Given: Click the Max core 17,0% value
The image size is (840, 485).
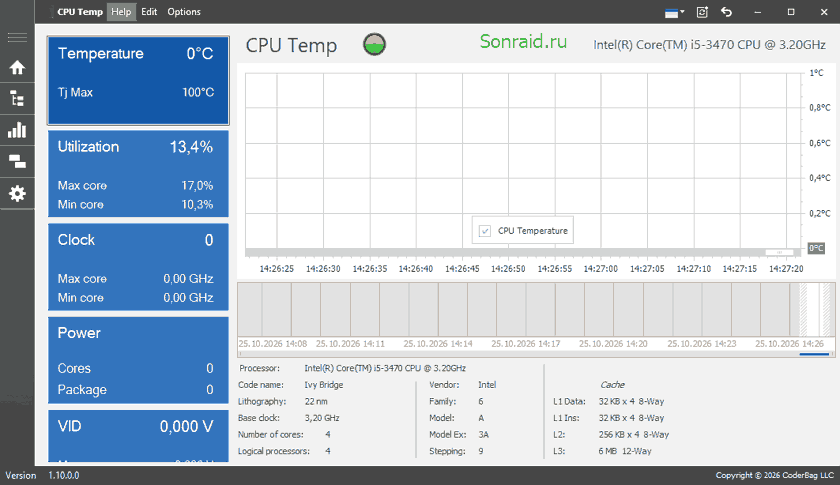Looking at the screenshot, I should tap(197, 185).
